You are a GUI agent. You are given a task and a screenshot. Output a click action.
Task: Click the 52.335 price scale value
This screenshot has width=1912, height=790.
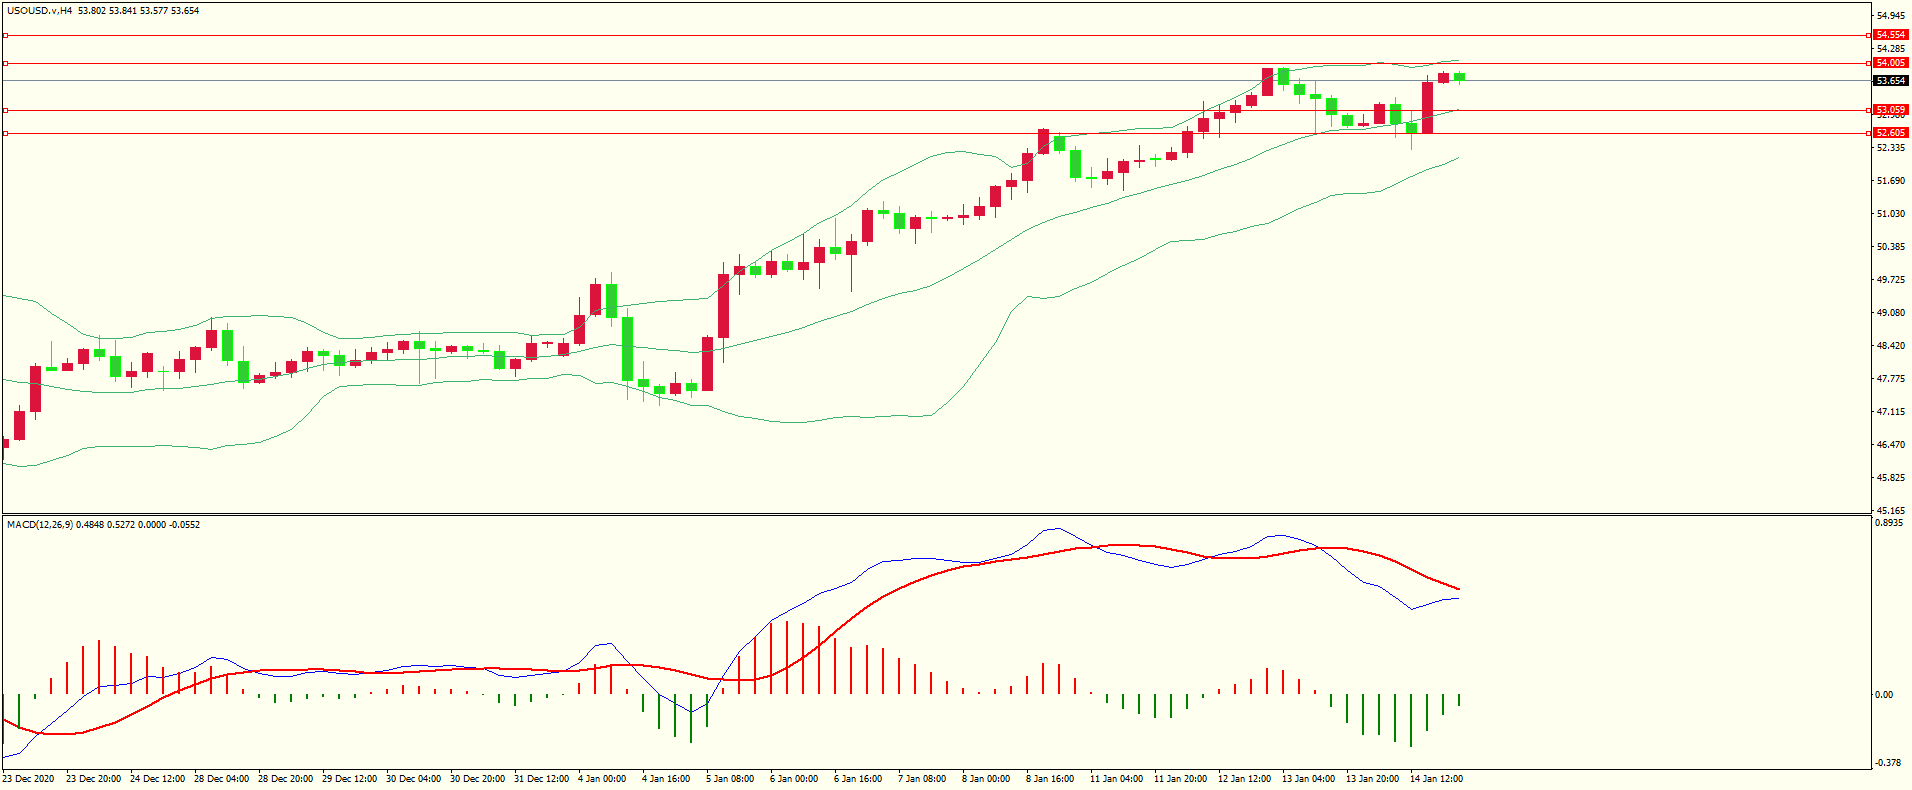pos(1890,148)
